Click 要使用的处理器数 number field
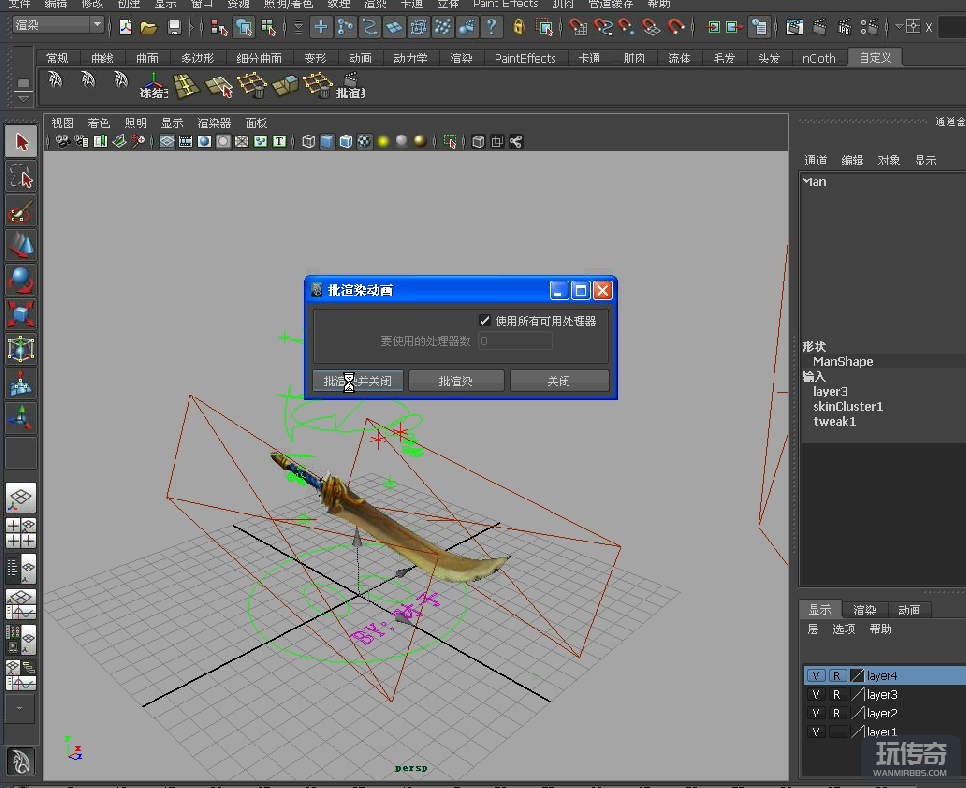 point(516,341)
